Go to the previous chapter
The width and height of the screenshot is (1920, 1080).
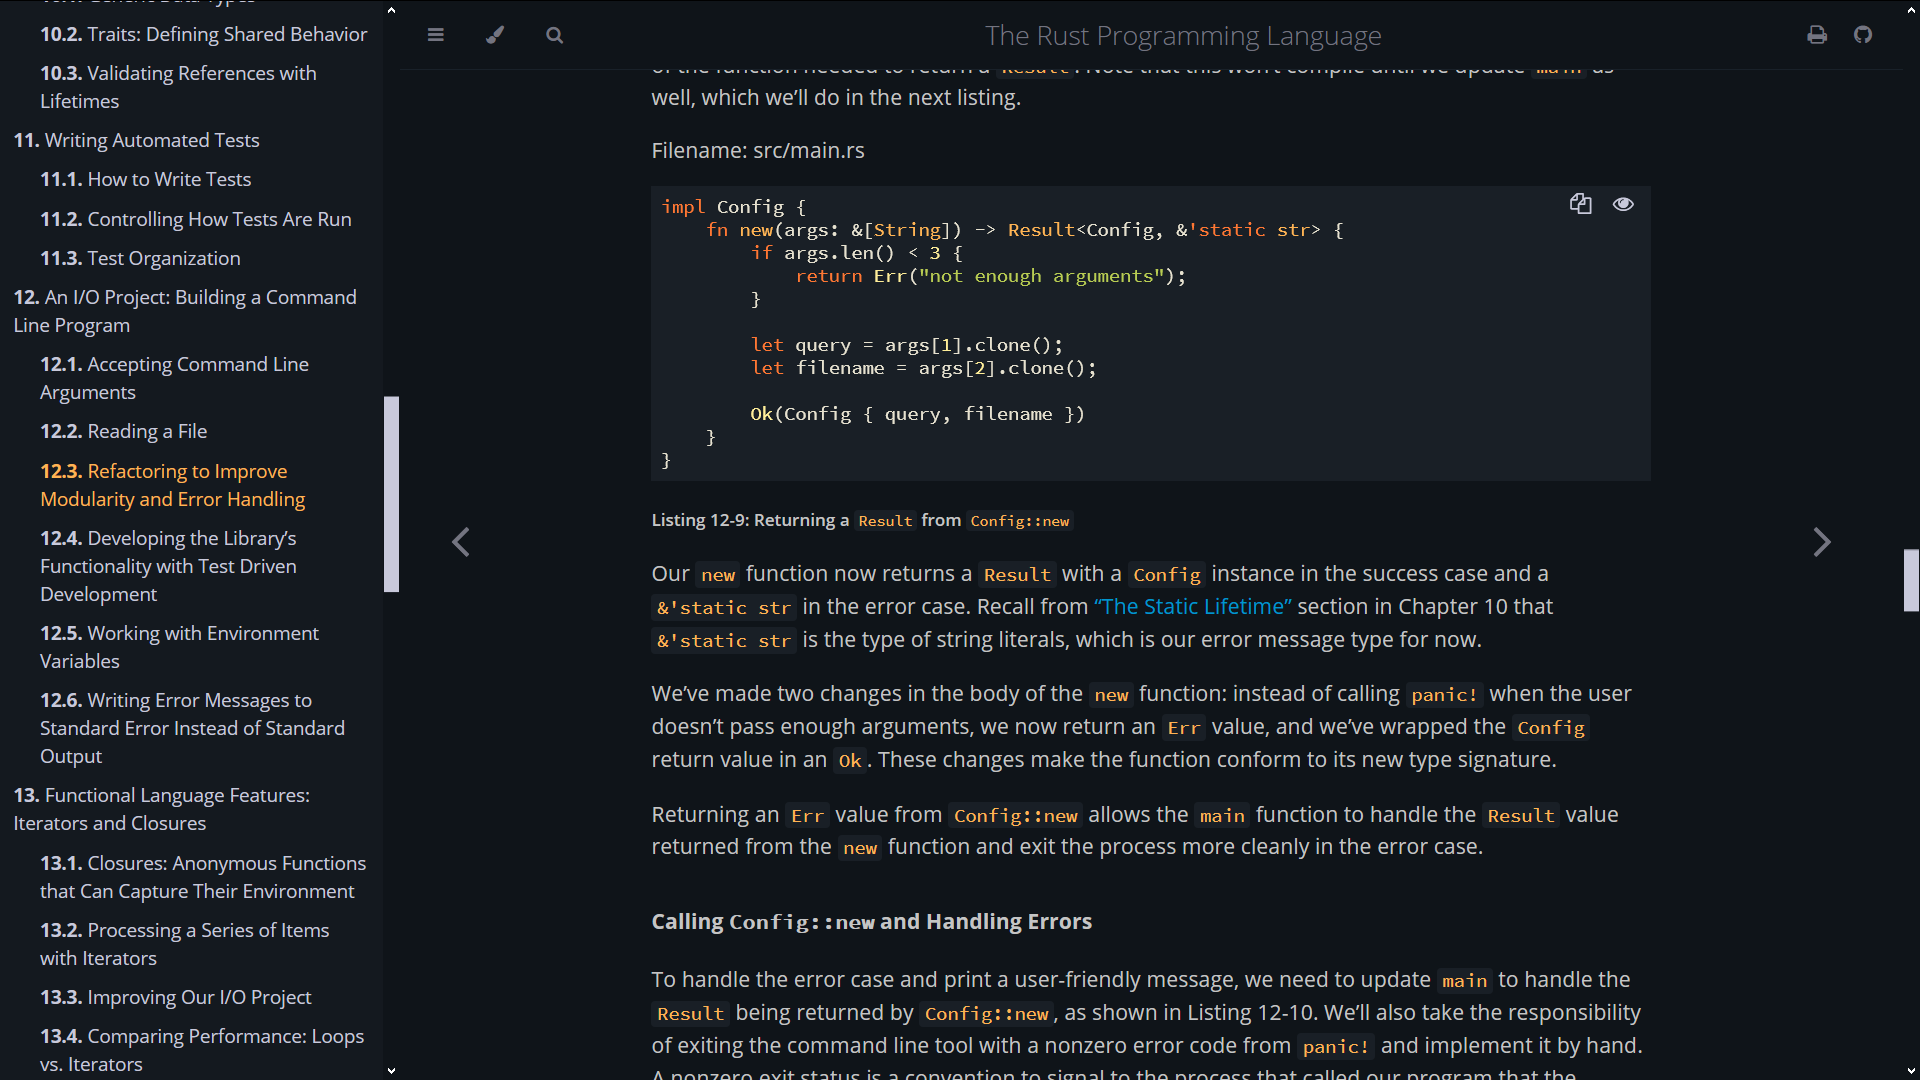pyautogui.click(x=460, y=542)
